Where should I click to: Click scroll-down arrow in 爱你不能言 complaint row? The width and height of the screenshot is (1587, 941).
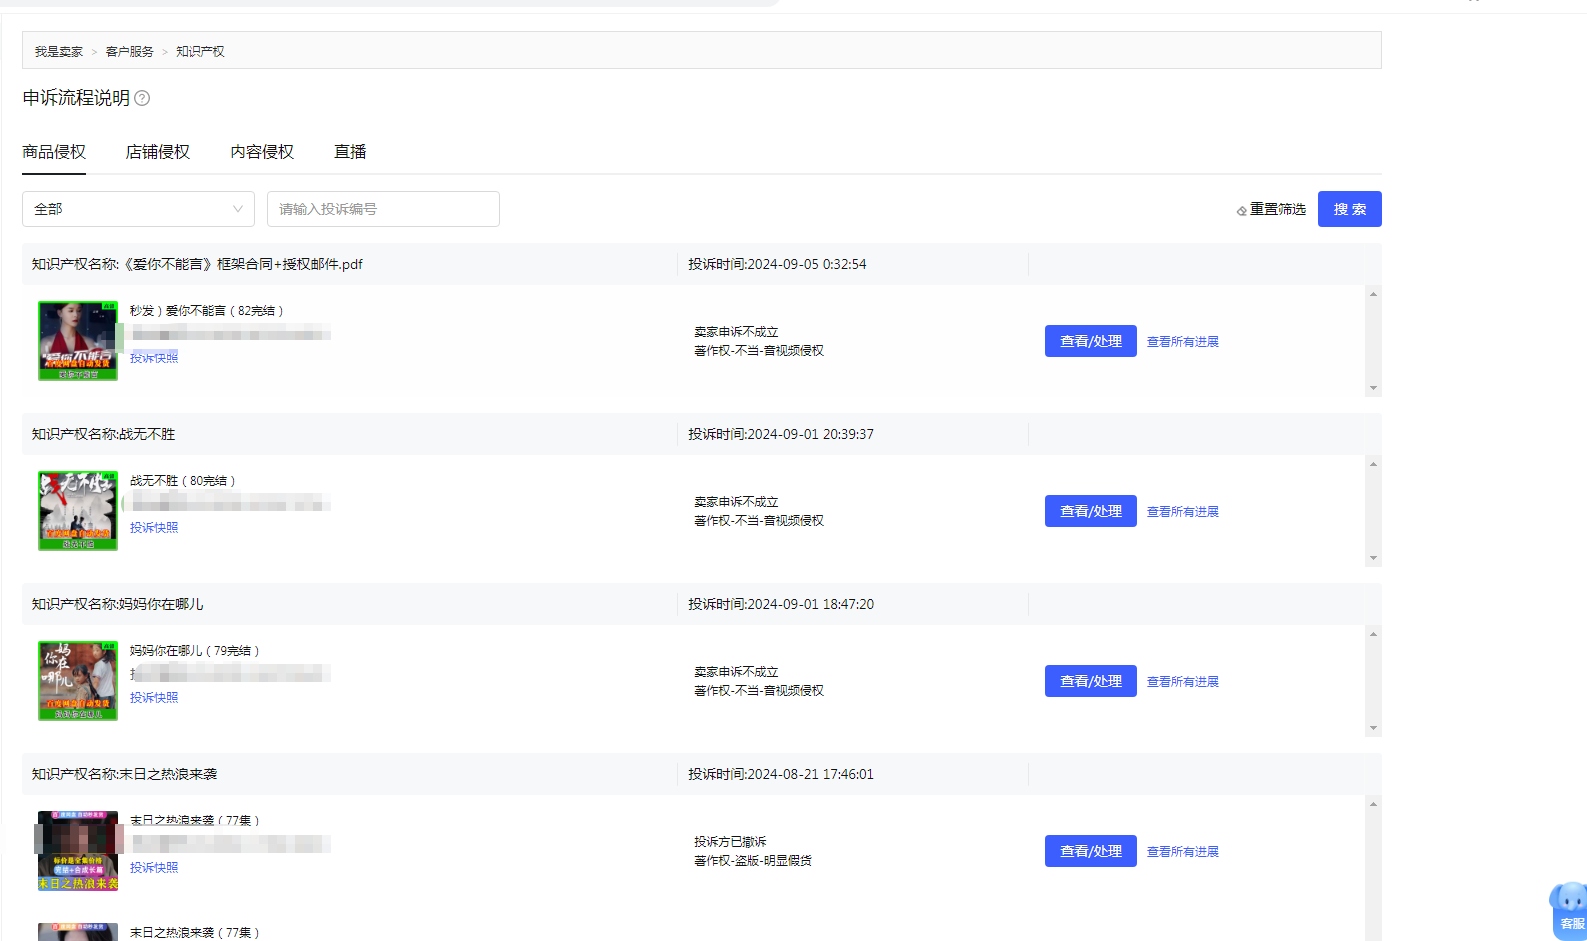[1373, 388]
